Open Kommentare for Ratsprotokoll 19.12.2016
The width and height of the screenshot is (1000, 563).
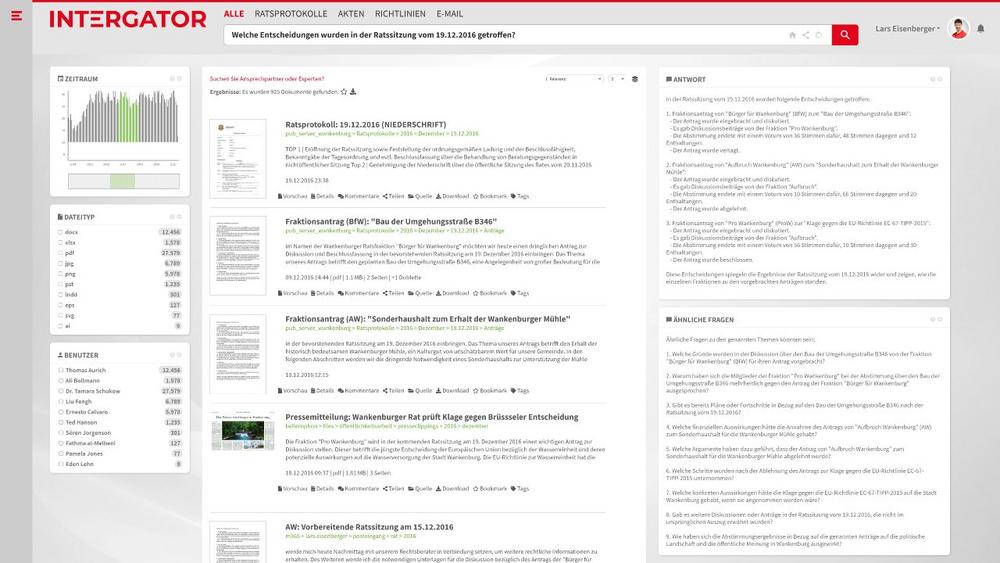pos(358,196)
